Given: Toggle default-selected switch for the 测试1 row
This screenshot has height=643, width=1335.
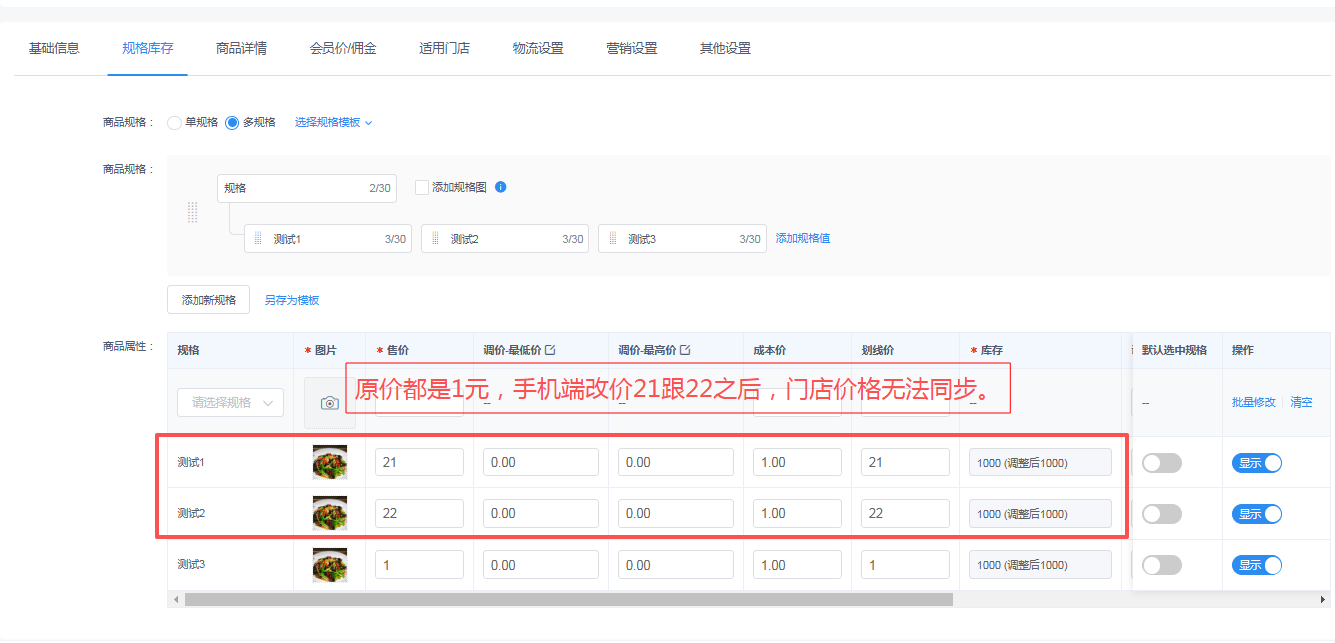Looking at the screenshot, I should pyautogui.click(x=1161, y=463).
